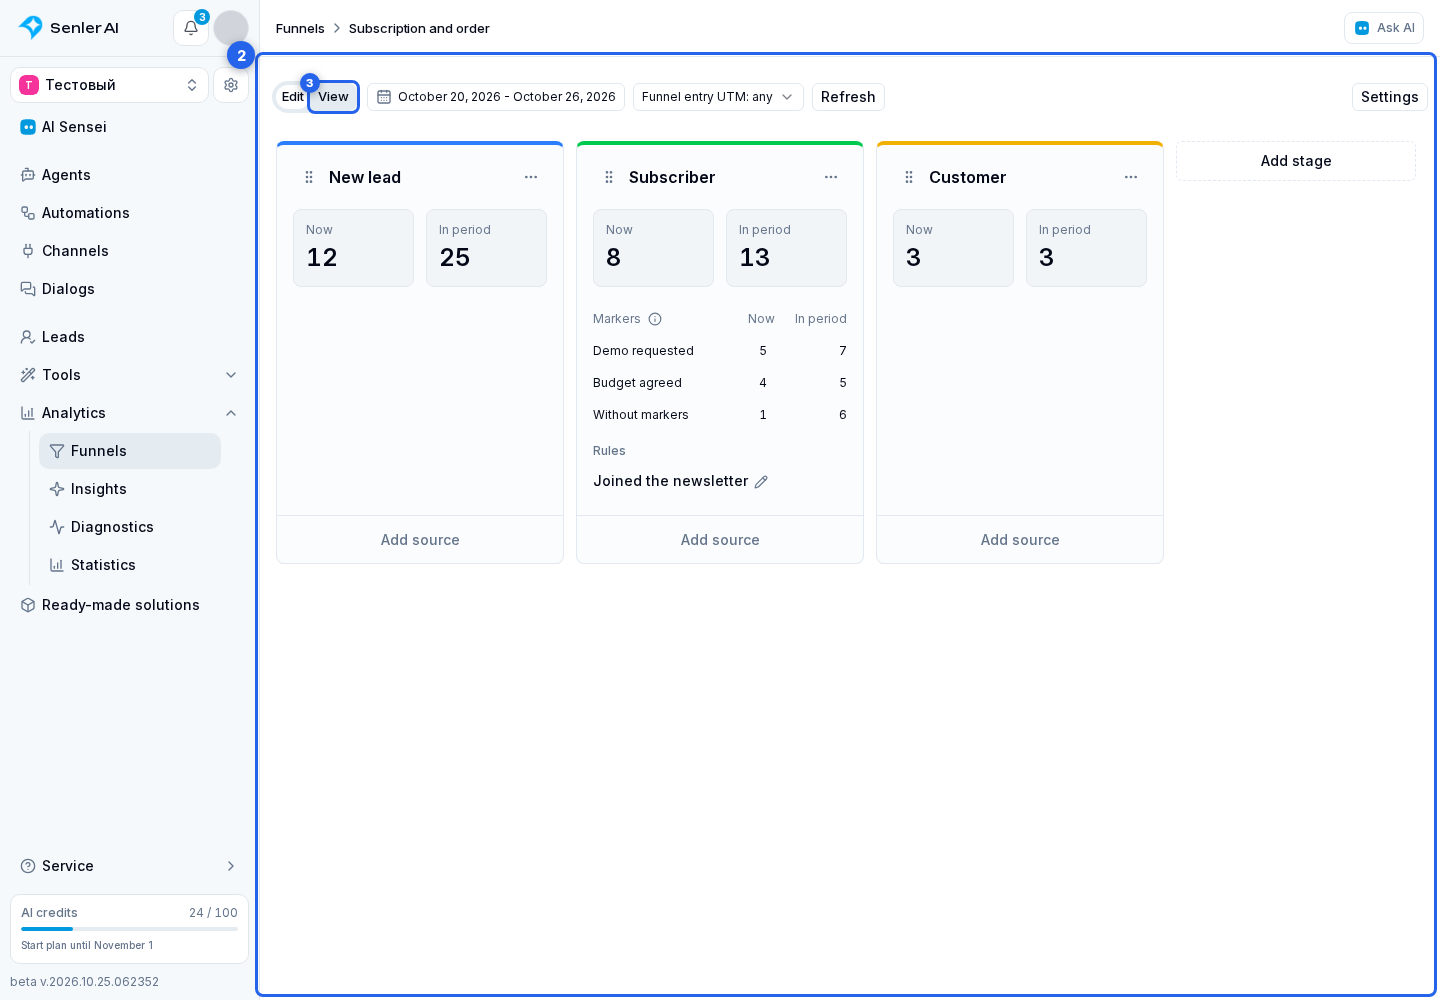Expand the Service menu
This screenshot has height=1000, width=1440.
click(130, 866)
